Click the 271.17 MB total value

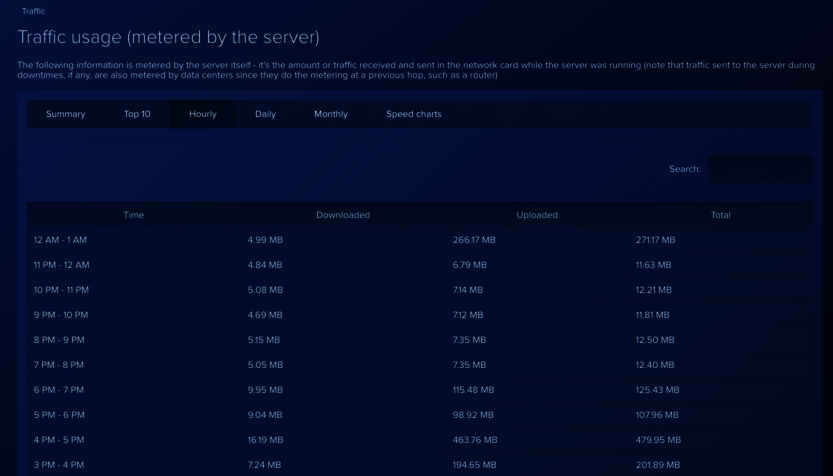(655, 240)
